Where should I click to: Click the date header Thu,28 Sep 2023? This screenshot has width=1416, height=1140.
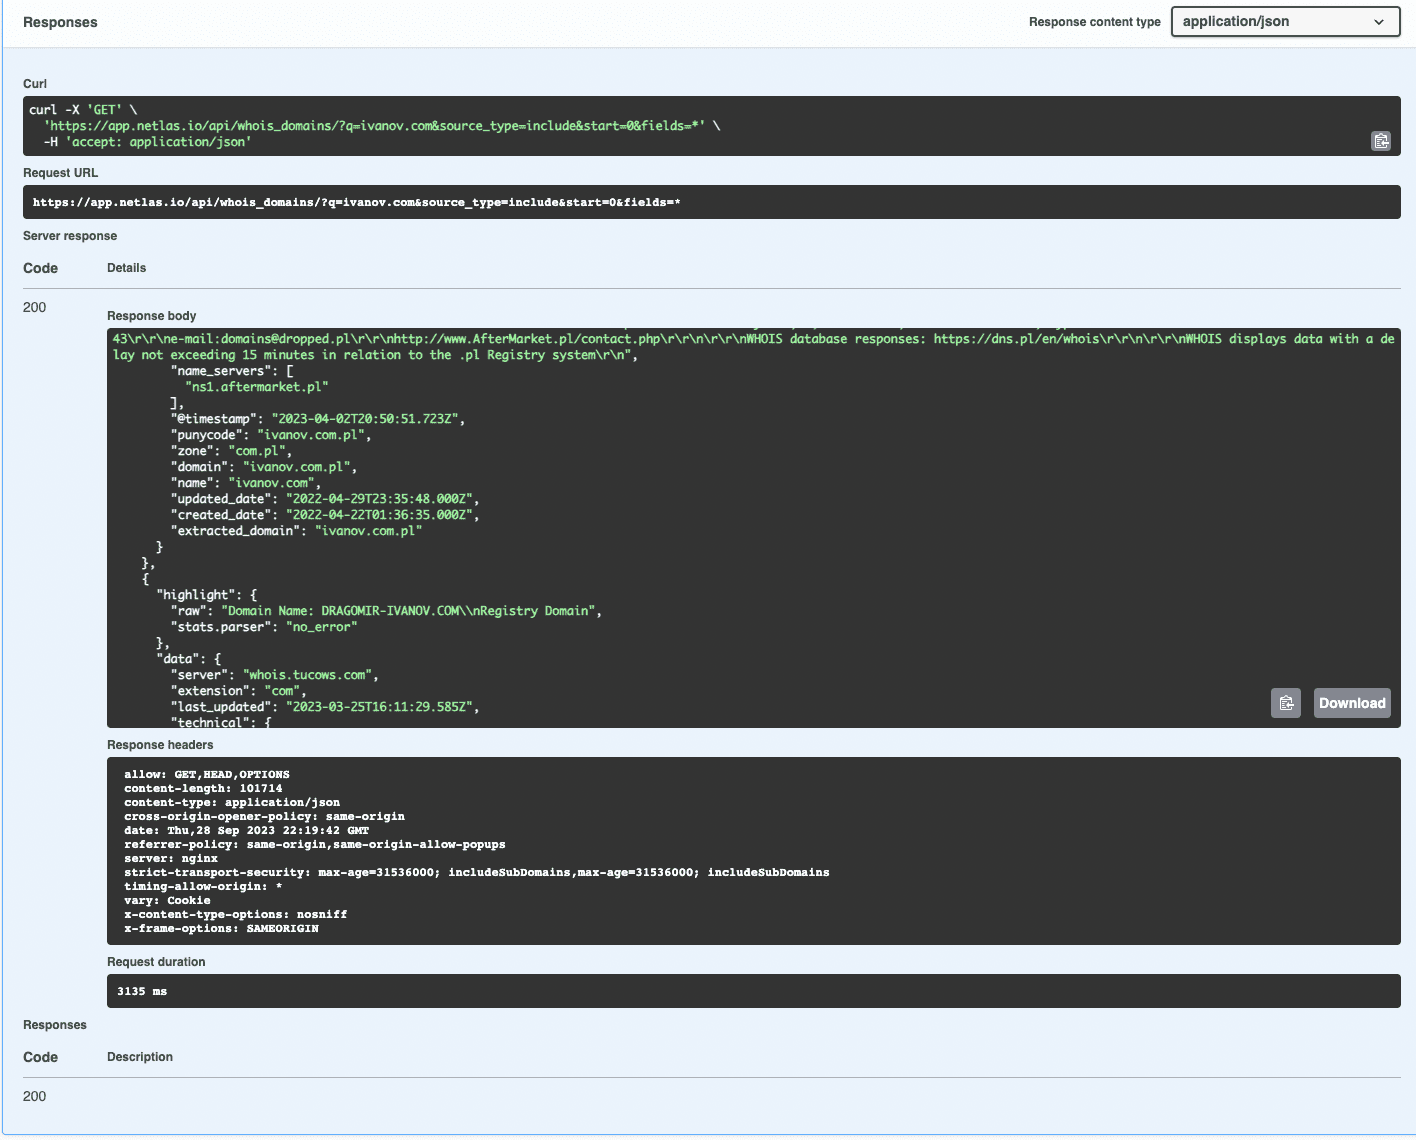246,831
